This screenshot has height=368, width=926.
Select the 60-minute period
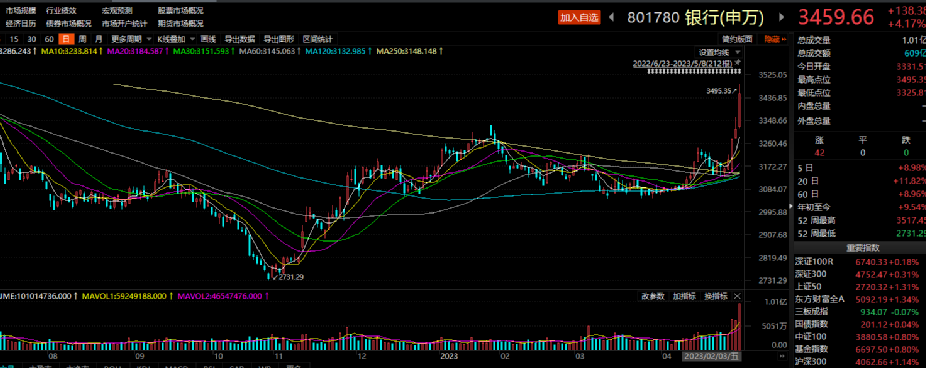point(50,40)
